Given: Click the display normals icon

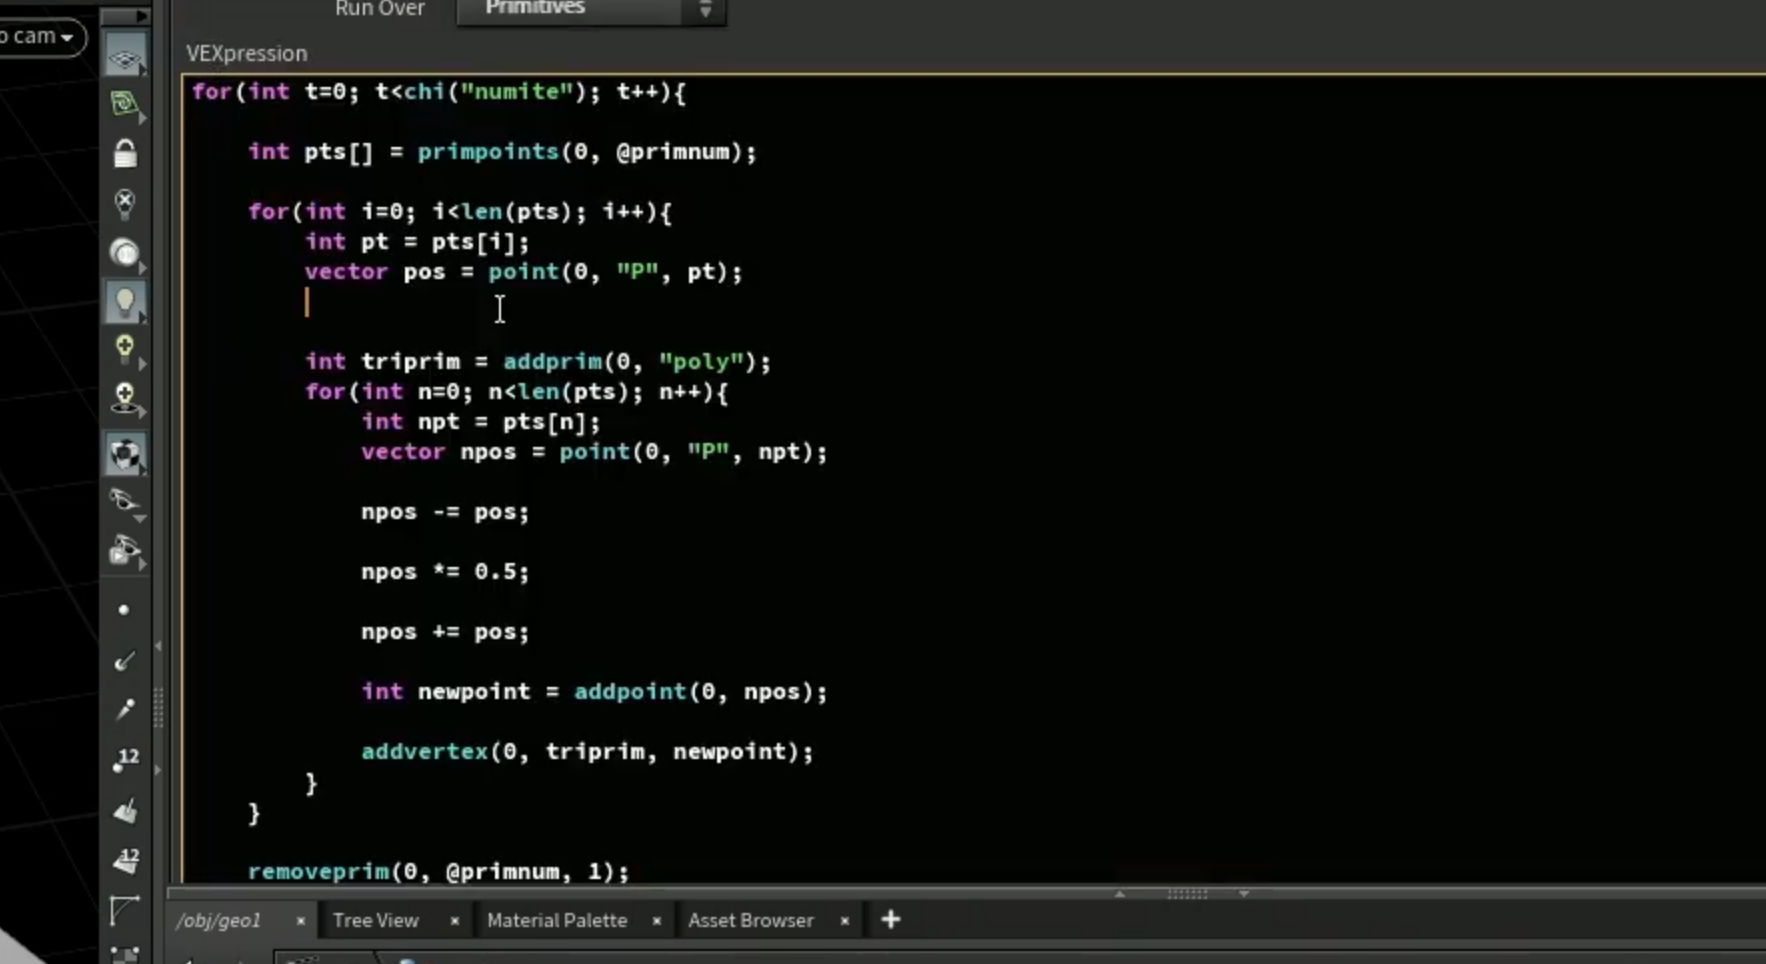Looking at the screenshot, I should [x=125, y=661].
